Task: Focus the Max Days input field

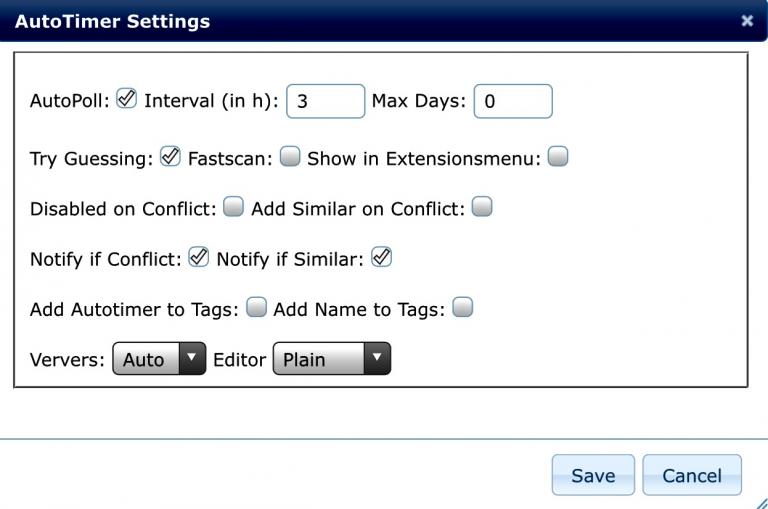Action: (512, 101)
